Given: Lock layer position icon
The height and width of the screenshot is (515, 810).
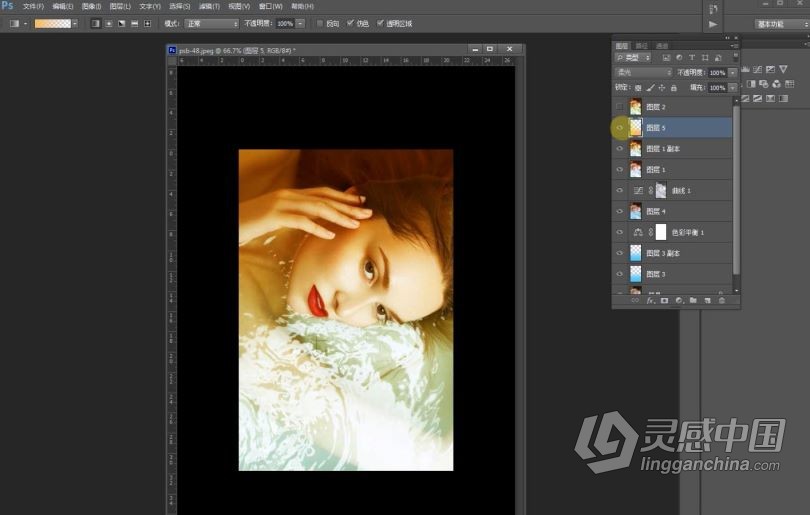Looking at the screenshot, I should click(662, 88).
